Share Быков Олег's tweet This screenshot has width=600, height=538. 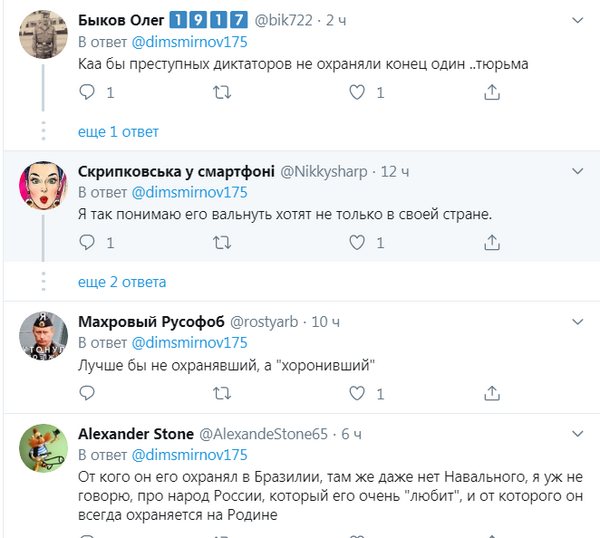[491, 93]
